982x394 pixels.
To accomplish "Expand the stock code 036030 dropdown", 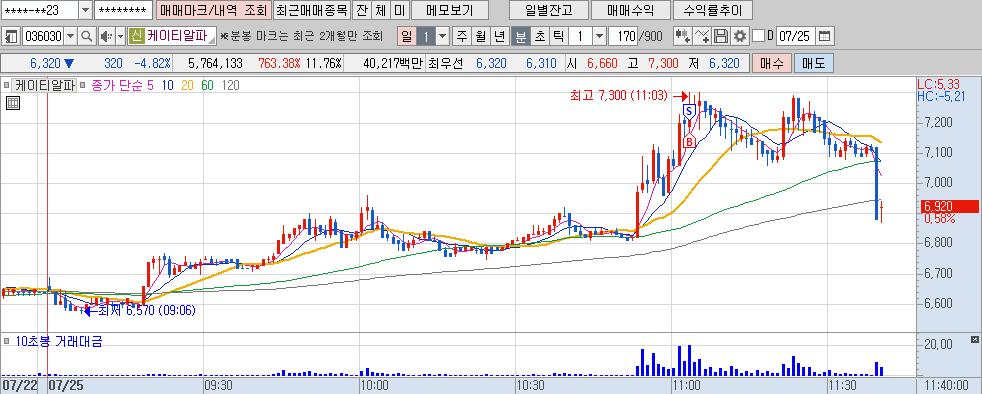I will point(70,36).
